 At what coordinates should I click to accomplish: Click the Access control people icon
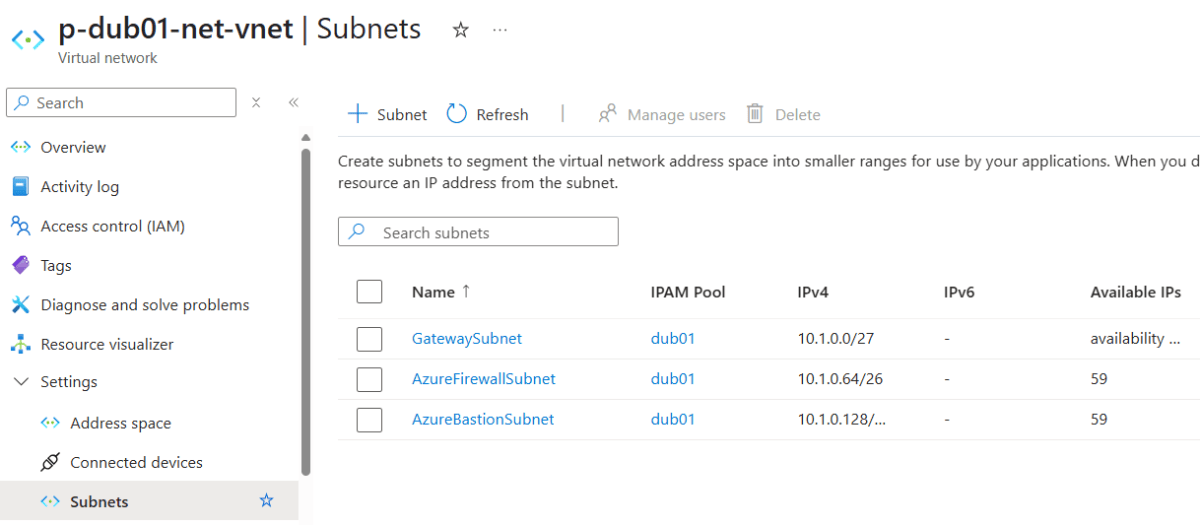click(21, 226)
